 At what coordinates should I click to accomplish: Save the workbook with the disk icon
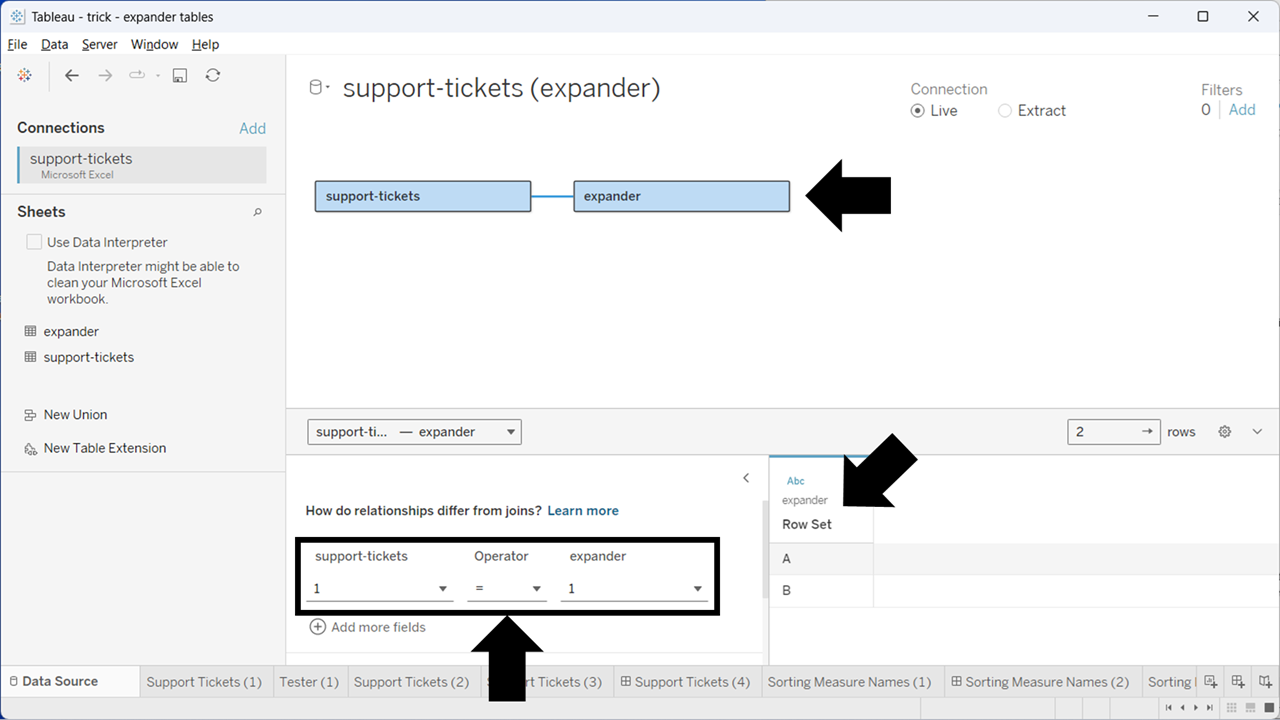point(180,76)
